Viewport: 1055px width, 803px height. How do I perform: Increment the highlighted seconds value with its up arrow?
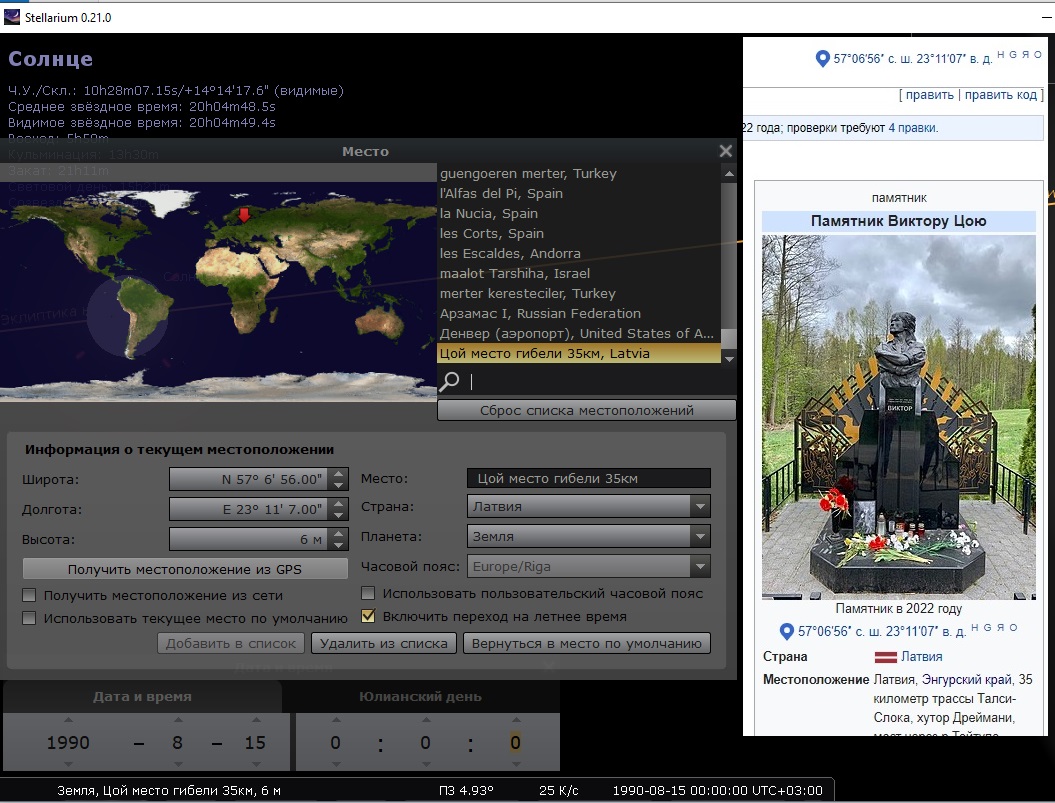[515, 720]
